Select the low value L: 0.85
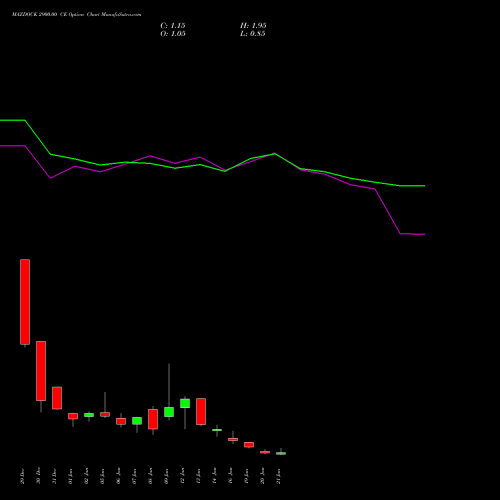Screen dimensions: 500x500 pos(253,34)
